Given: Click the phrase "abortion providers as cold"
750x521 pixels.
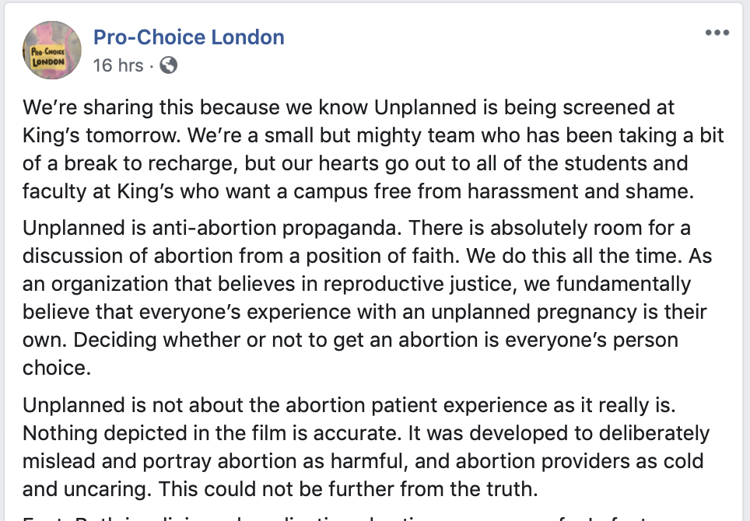Looking at the screenshot, I should click(x=579, y=461).
